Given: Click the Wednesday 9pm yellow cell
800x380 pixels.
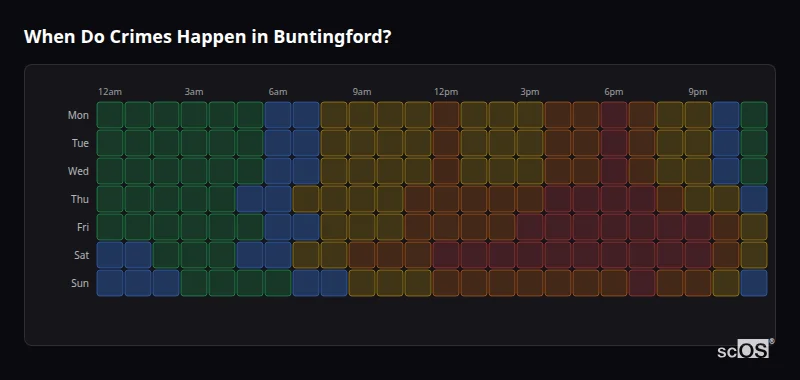Looking at the screenshot, I should click(x=698, y=171).
